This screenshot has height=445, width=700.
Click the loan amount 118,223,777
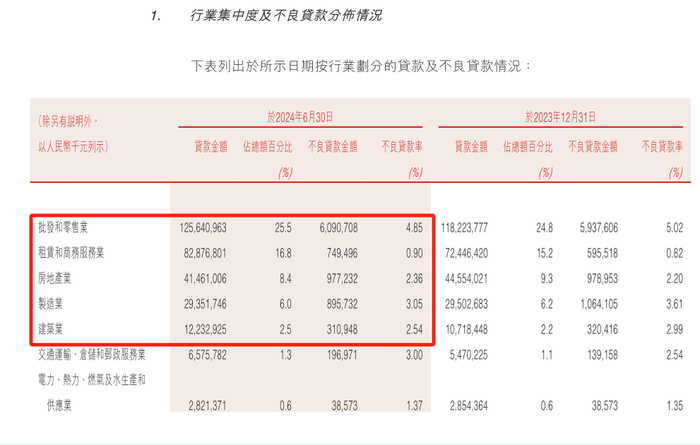(464, 228)
